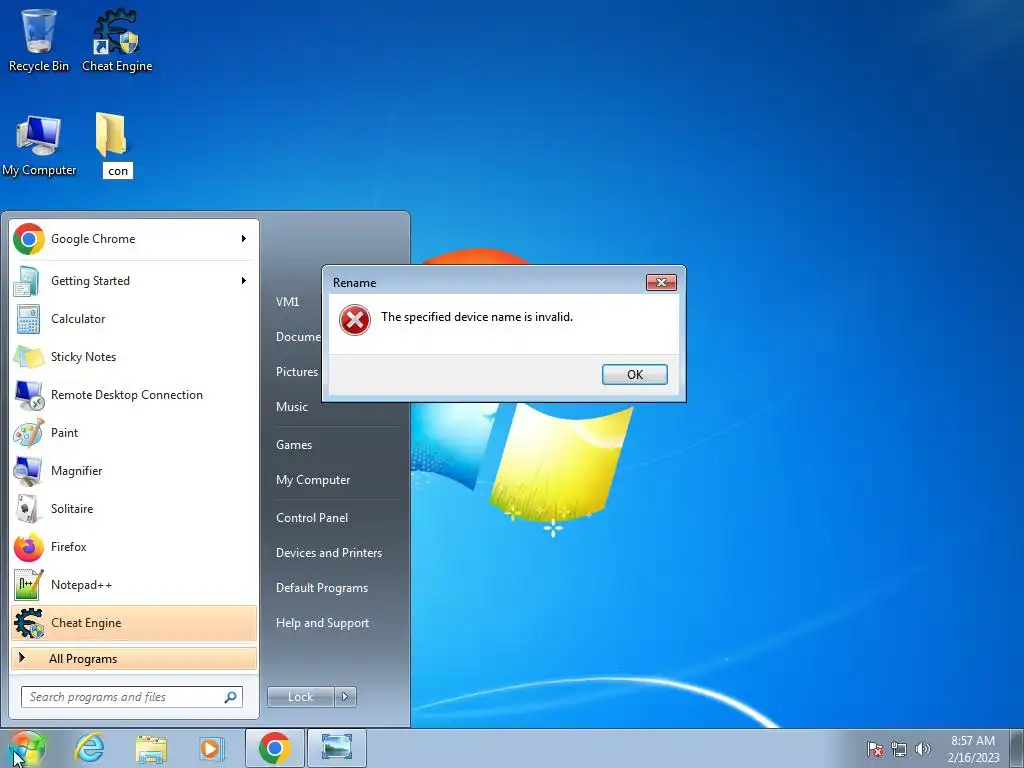Click the search magnifier icon in Start menu
This screenshot has height=768, width=1024.
pos(230,697)
